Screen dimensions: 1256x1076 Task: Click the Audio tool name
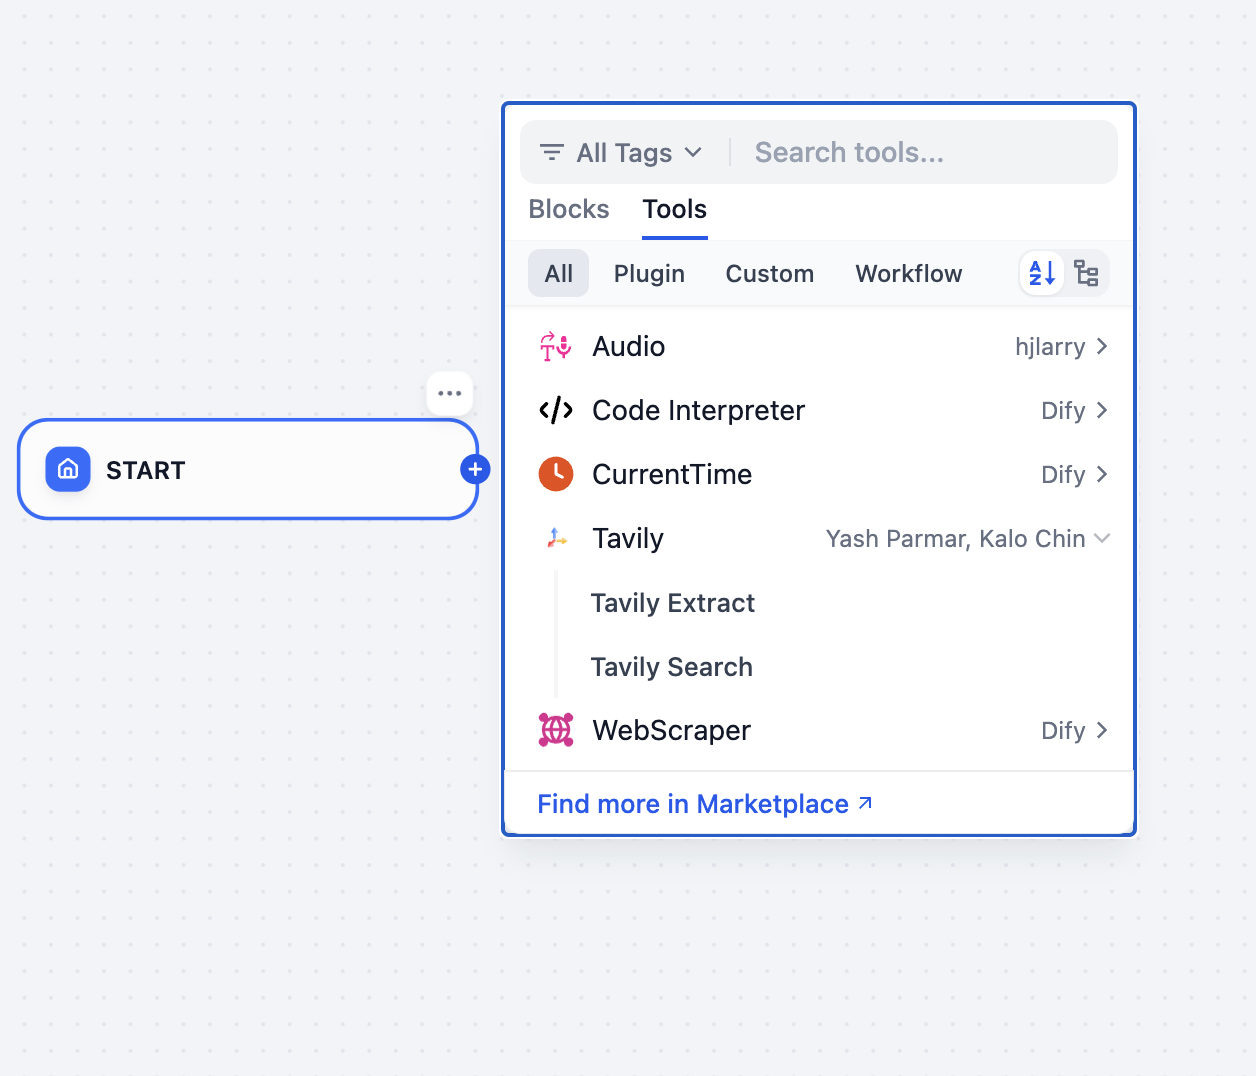629,346
